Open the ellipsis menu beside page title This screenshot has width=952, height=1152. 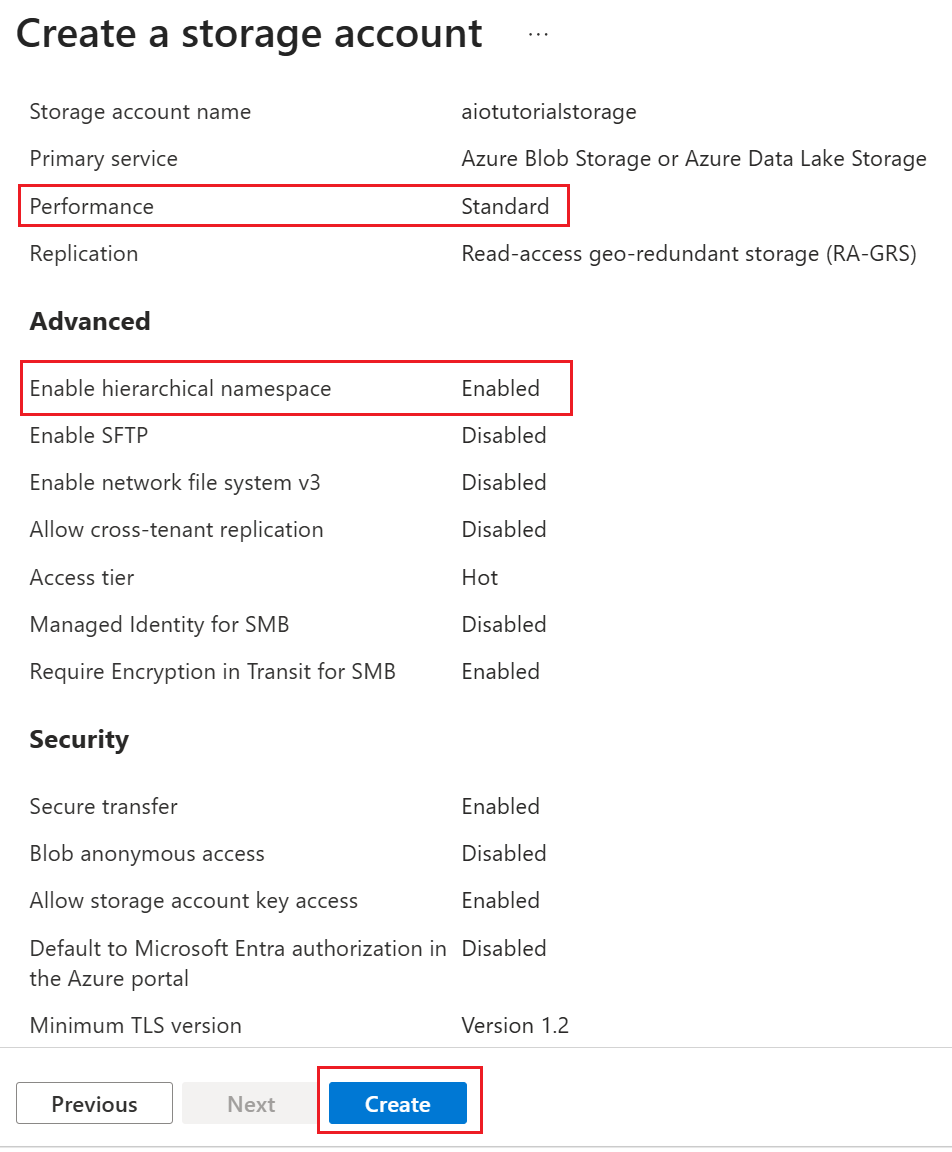pos(538,35)
